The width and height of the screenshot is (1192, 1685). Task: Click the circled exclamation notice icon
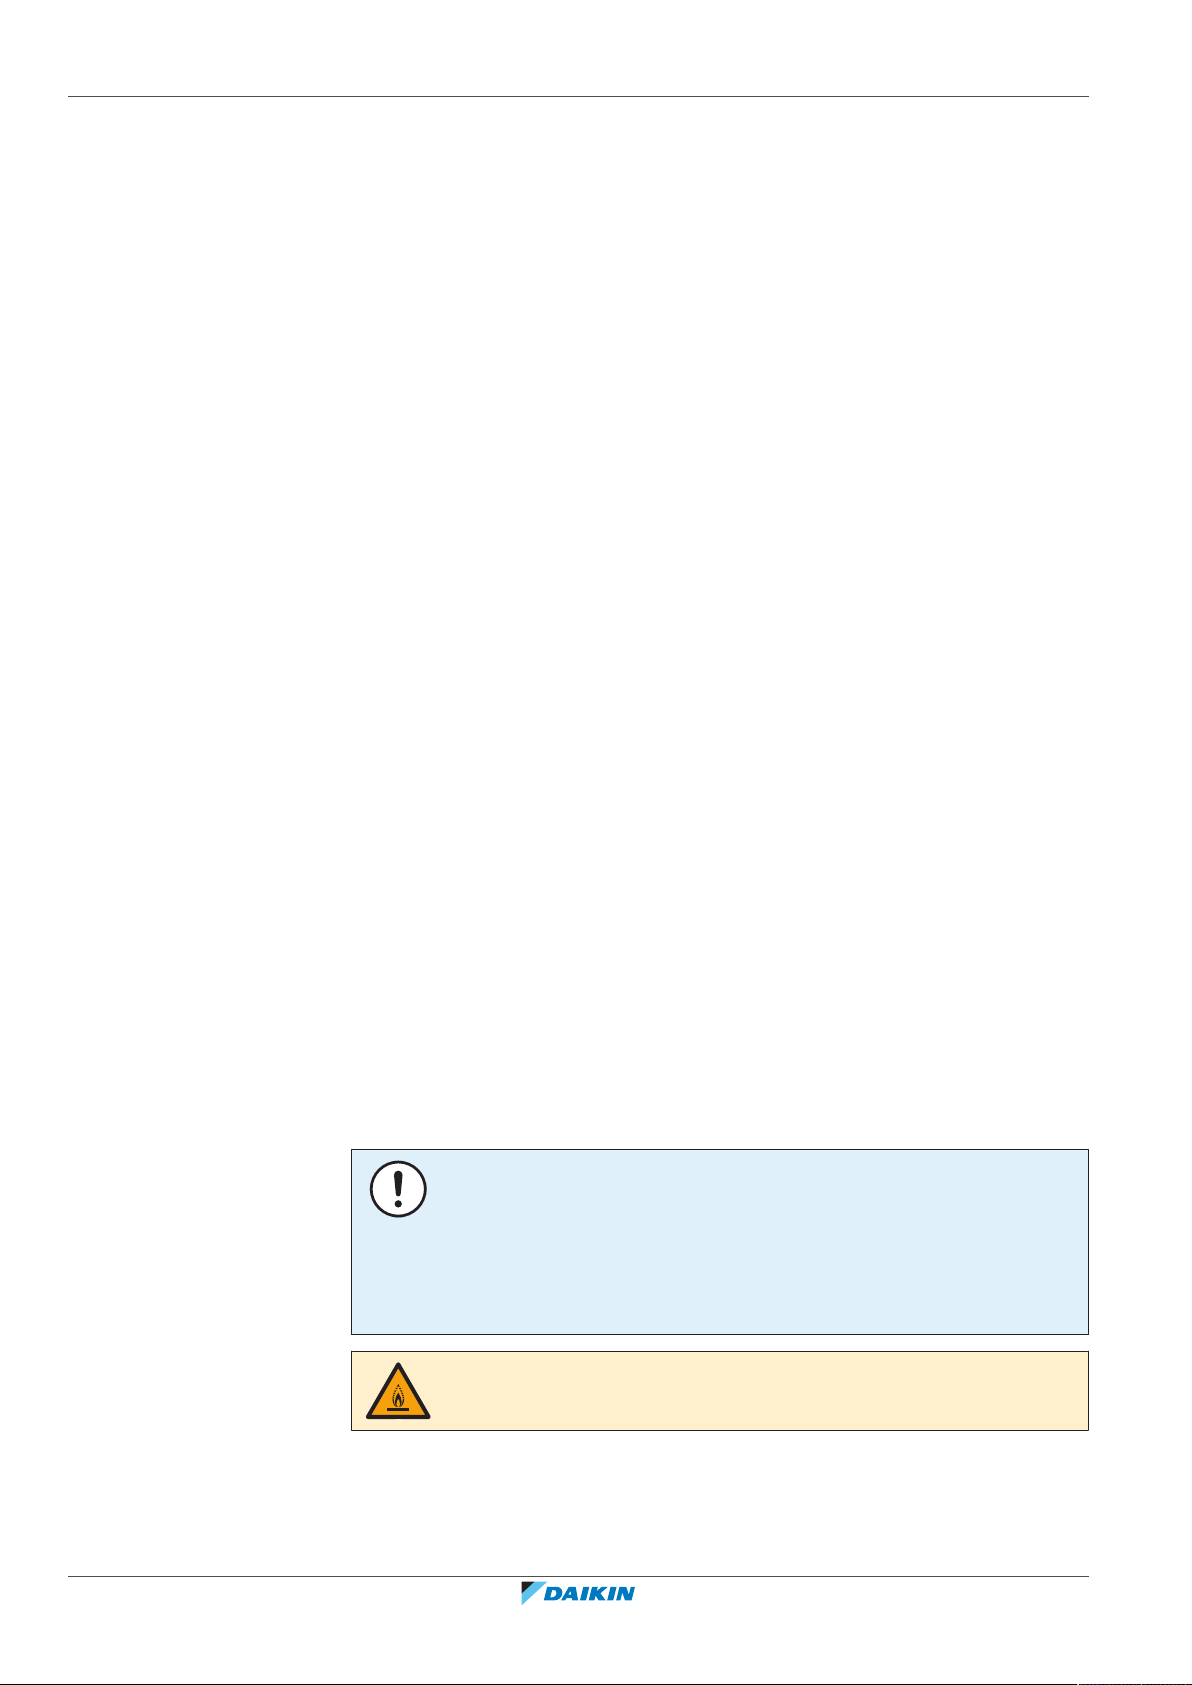click(x=398, y=1189)
